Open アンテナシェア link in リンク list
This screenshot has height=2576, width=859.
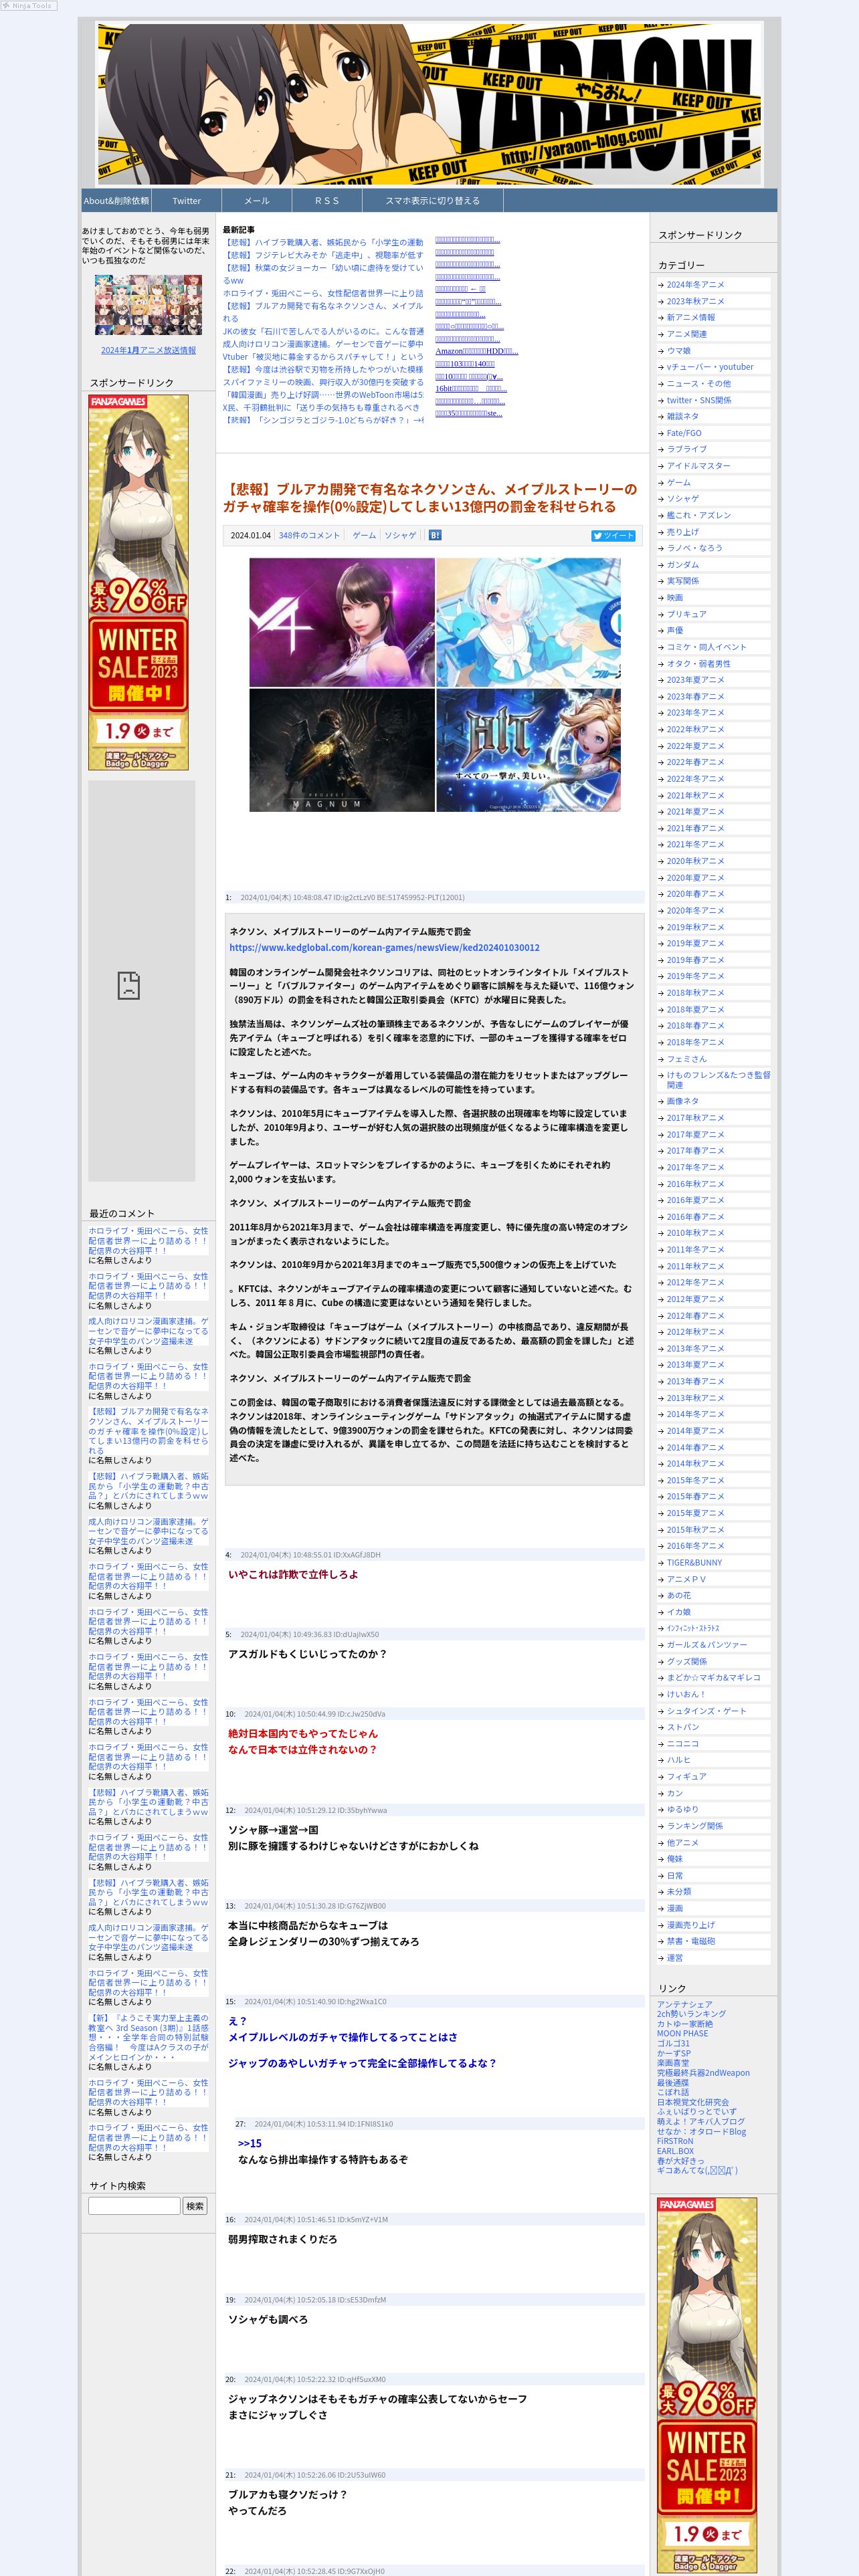[685, 2004]
